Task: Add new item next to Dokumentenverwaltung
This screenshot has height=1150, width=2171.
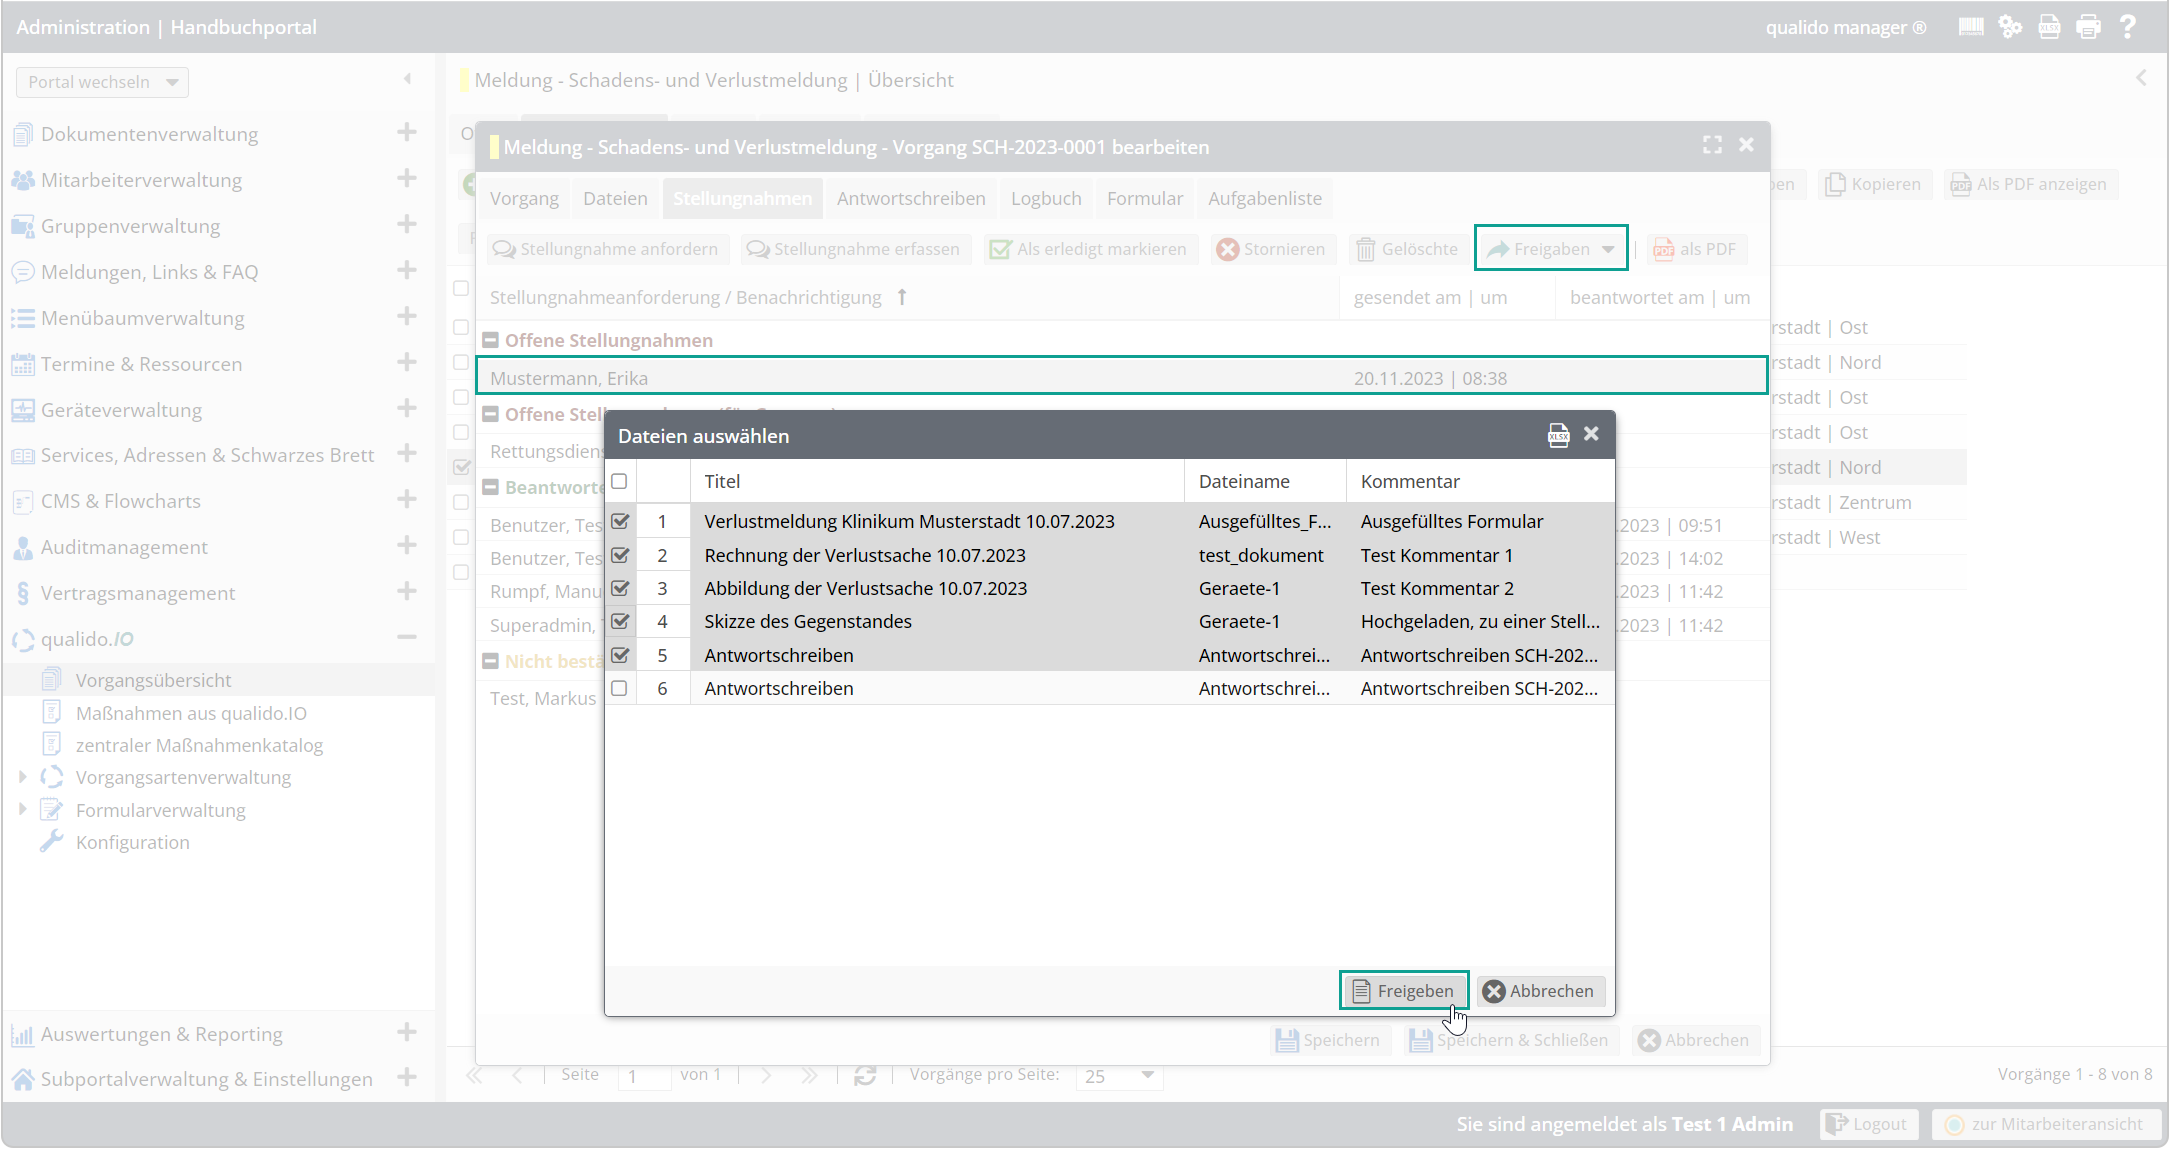Action: [x=407, y=133]
